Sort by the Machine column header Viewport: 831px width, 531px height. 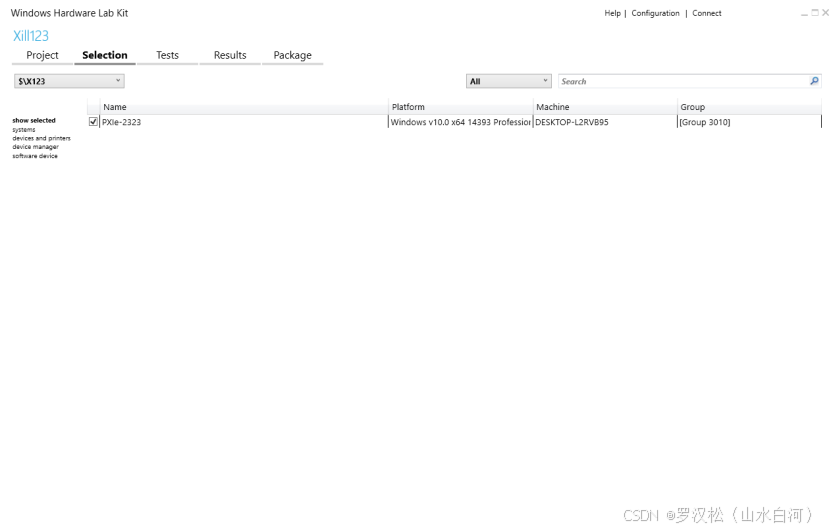(x=605, y=107)
